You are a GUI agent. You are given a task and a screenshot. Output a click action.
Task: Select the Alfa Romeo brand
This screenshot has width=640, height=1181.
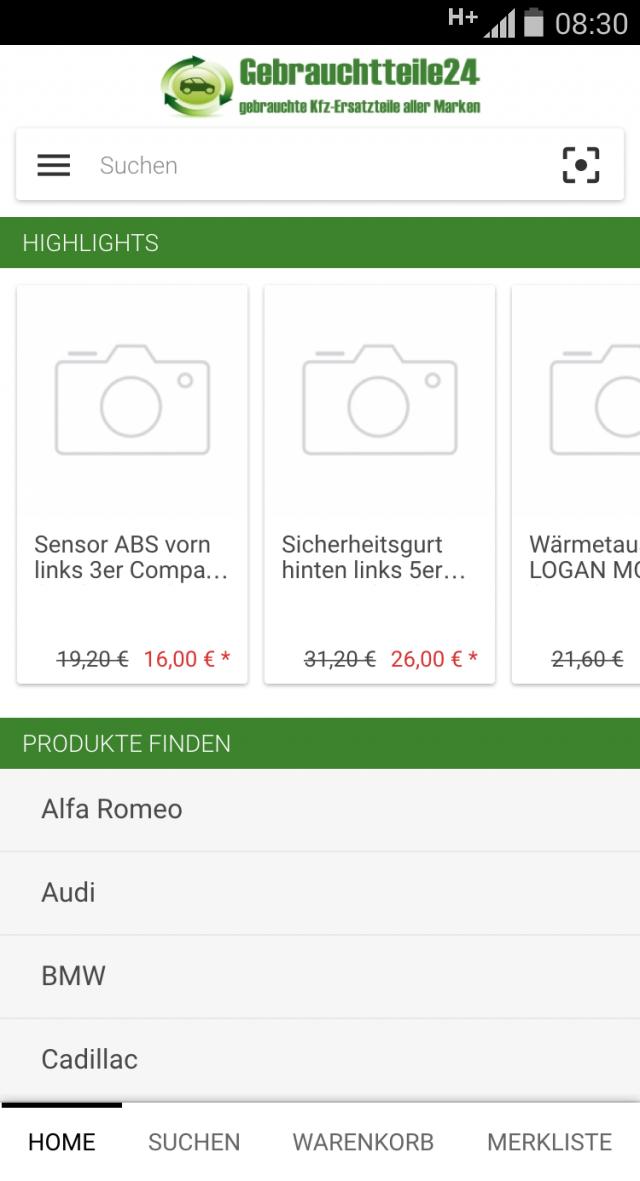click(112, 809)
